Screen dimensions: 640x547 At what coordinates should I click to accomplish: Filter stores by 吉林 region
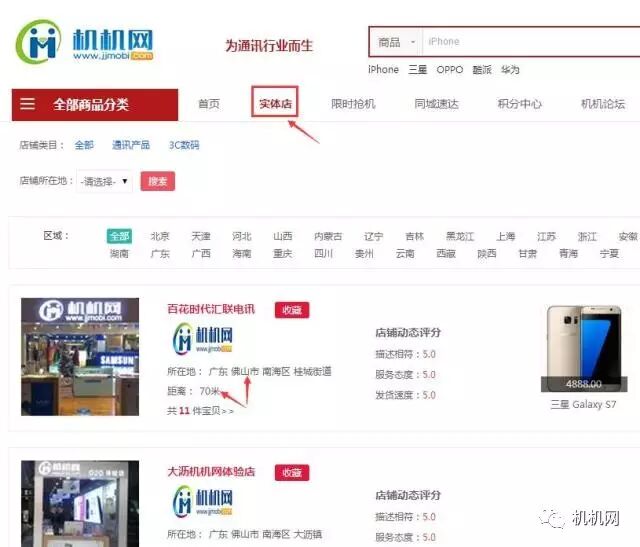coord(415,236)
